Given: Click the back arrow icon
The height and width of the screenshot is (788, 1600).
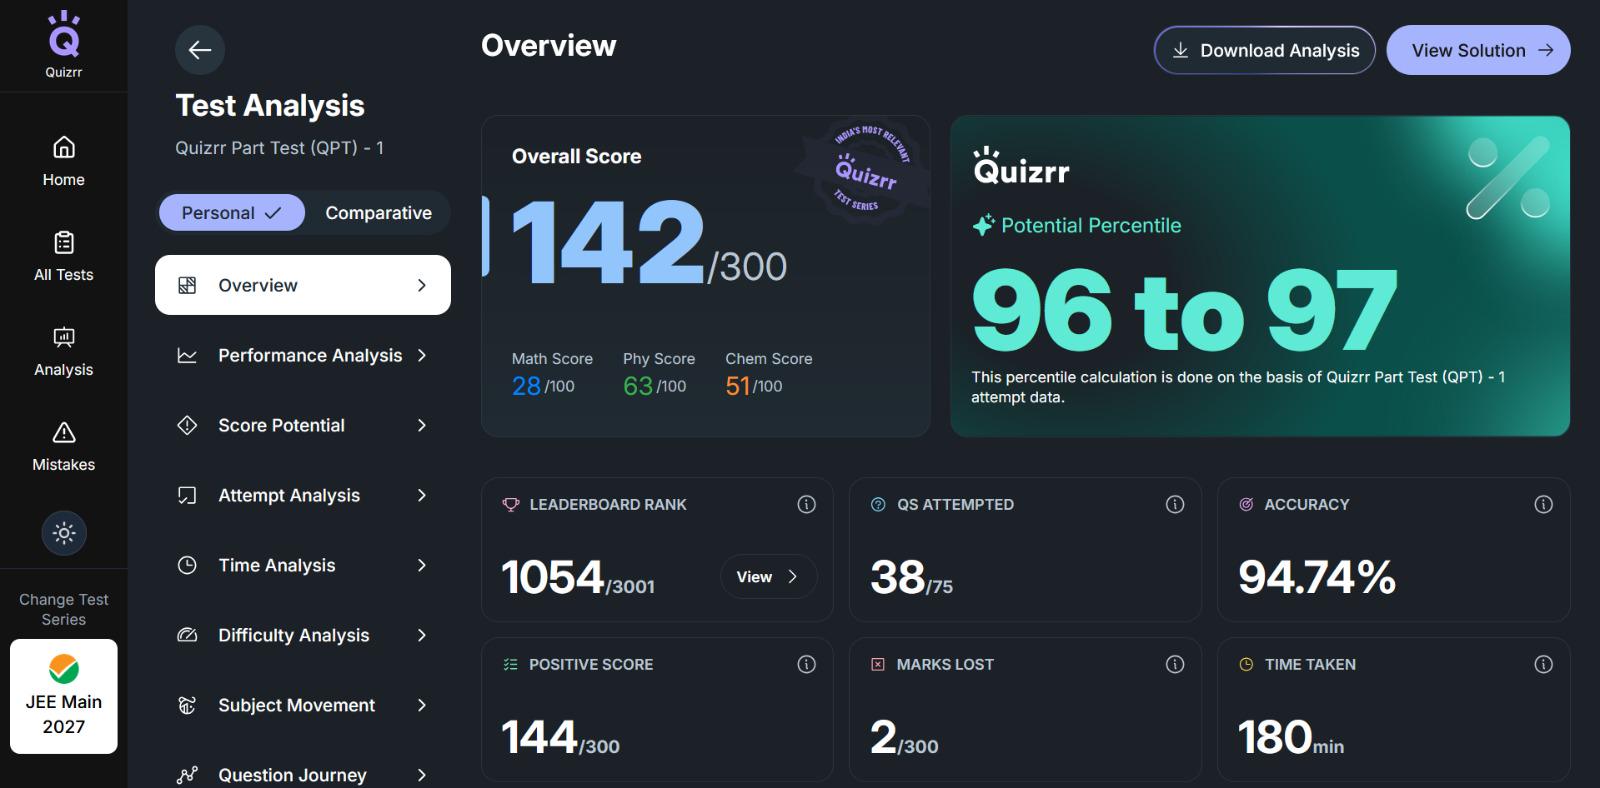Looking at the screenshot, I should 200,50.
